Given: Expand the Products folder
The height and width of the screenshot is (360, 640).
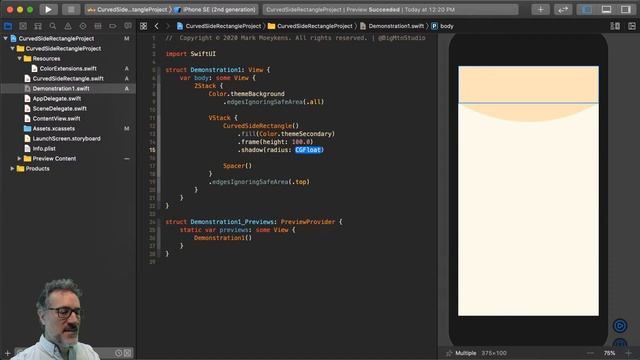Looking at the screenshot, I should (x=12, y=169).
